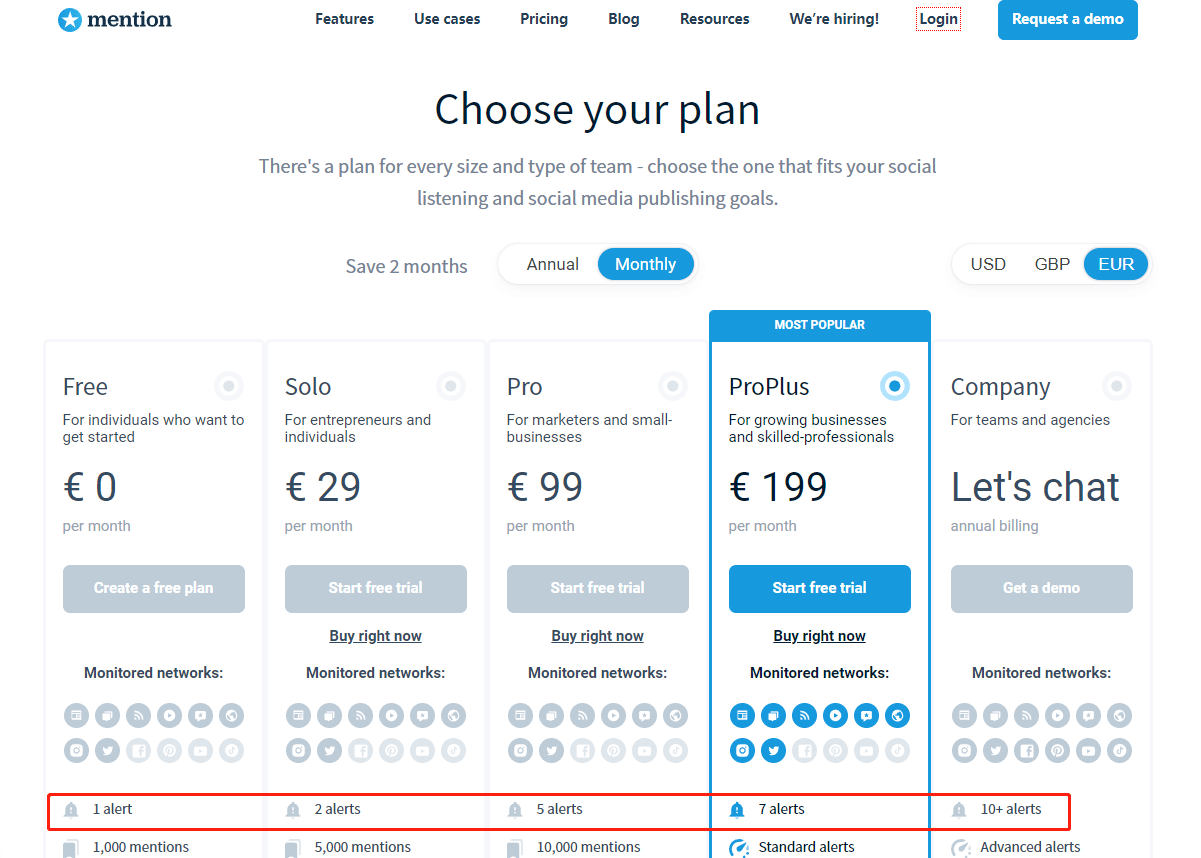Screen dimensions: 1201x858
Task: Click the ProPlus plan's news icon
Action: pos(742,715)
